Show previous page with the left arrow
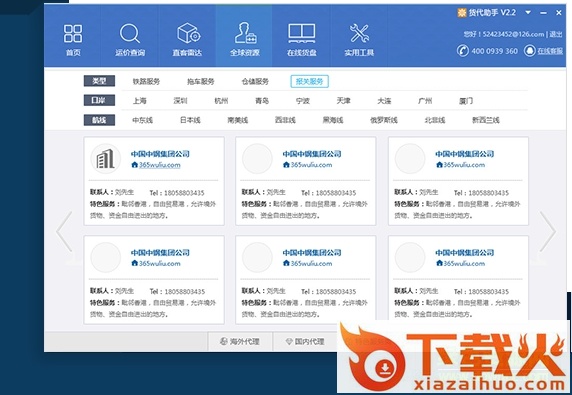This screenshot has height=395, width=572. point(64,231)
